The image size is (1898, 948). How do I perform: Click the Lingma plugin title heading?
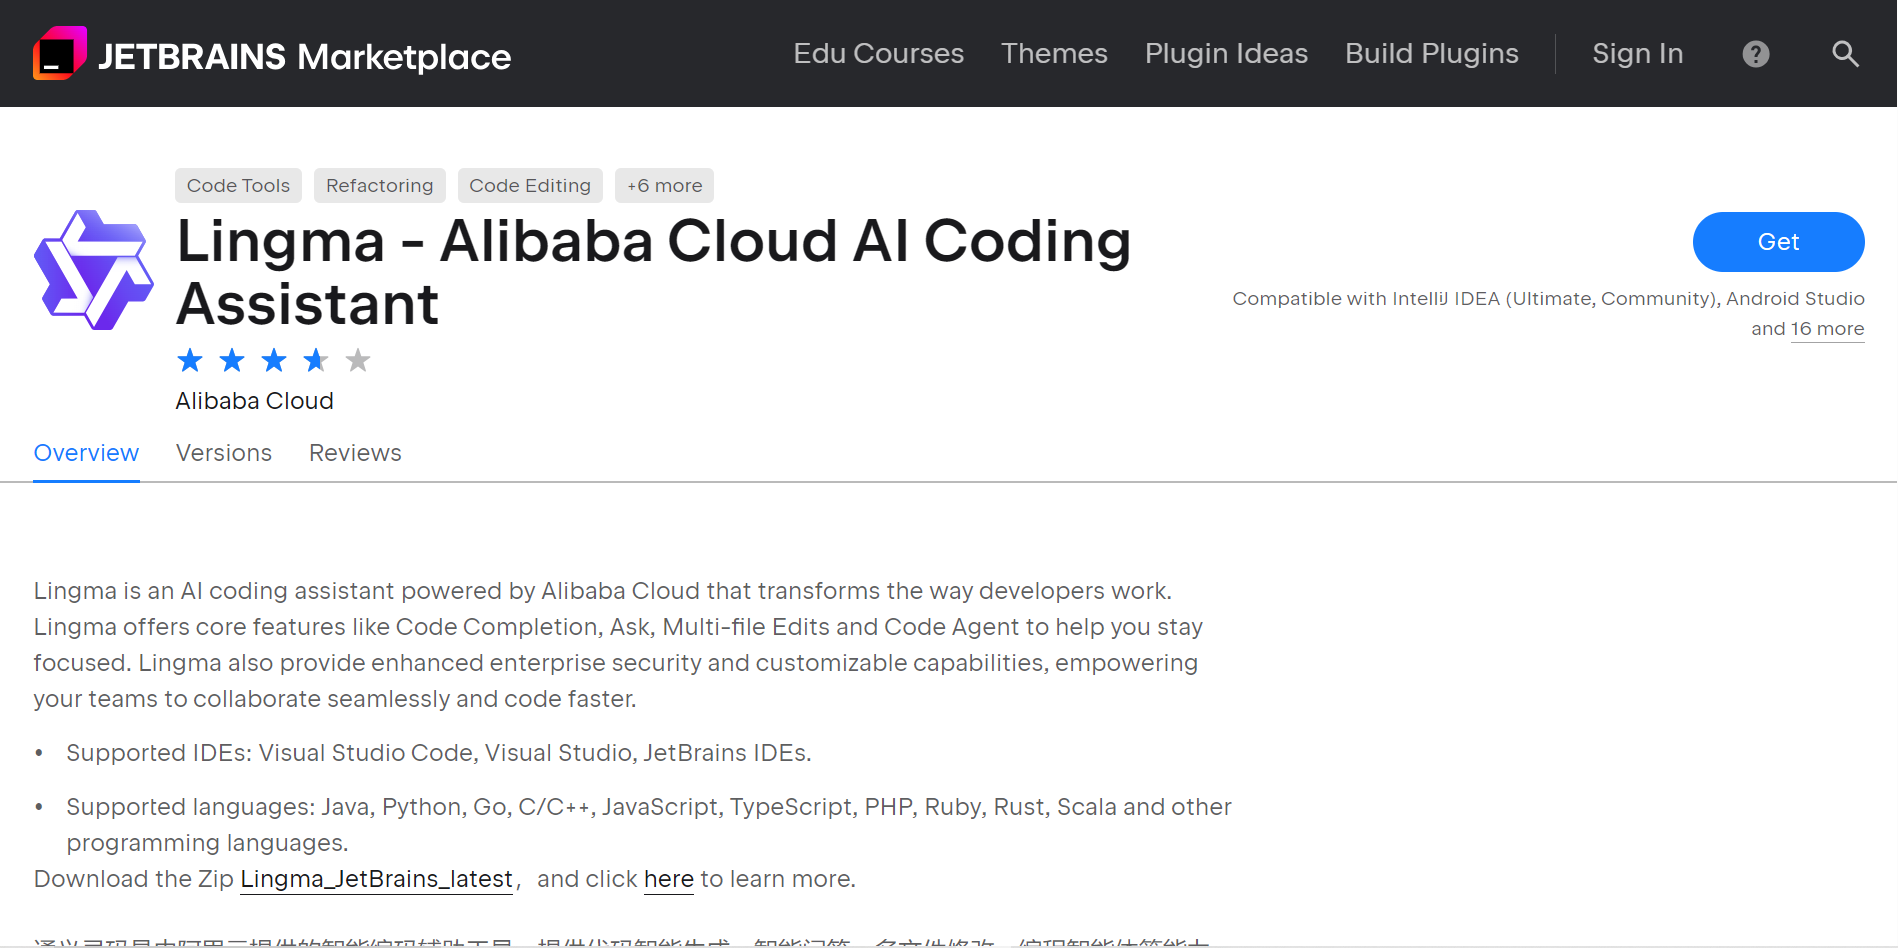(x=654, y=272)
